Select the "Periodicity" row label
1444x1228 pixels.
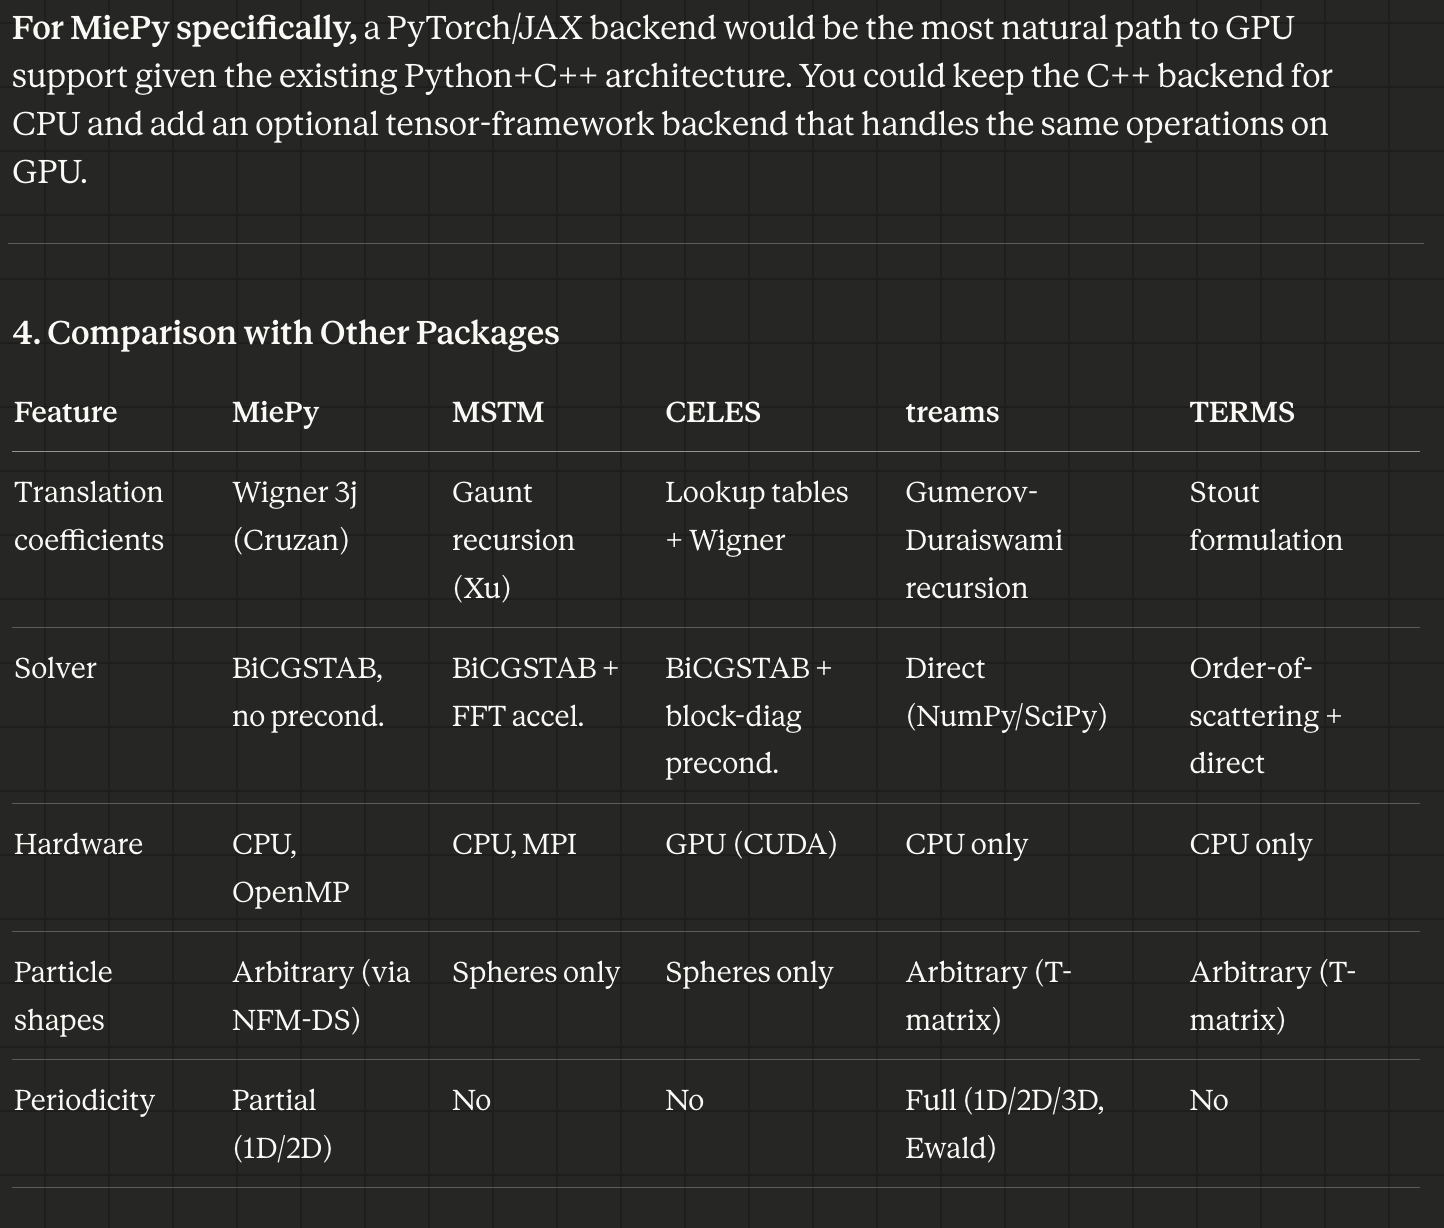point(84,1100)
